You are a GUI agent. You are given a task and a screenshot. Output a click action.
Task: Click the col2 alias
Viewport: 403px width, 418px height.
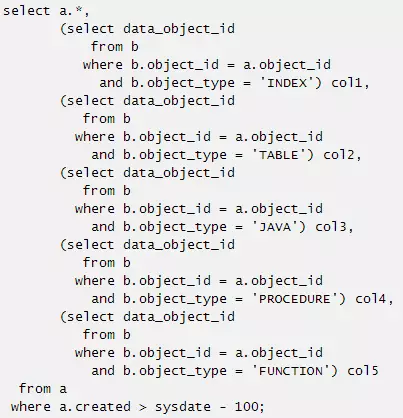coord(339,155)
